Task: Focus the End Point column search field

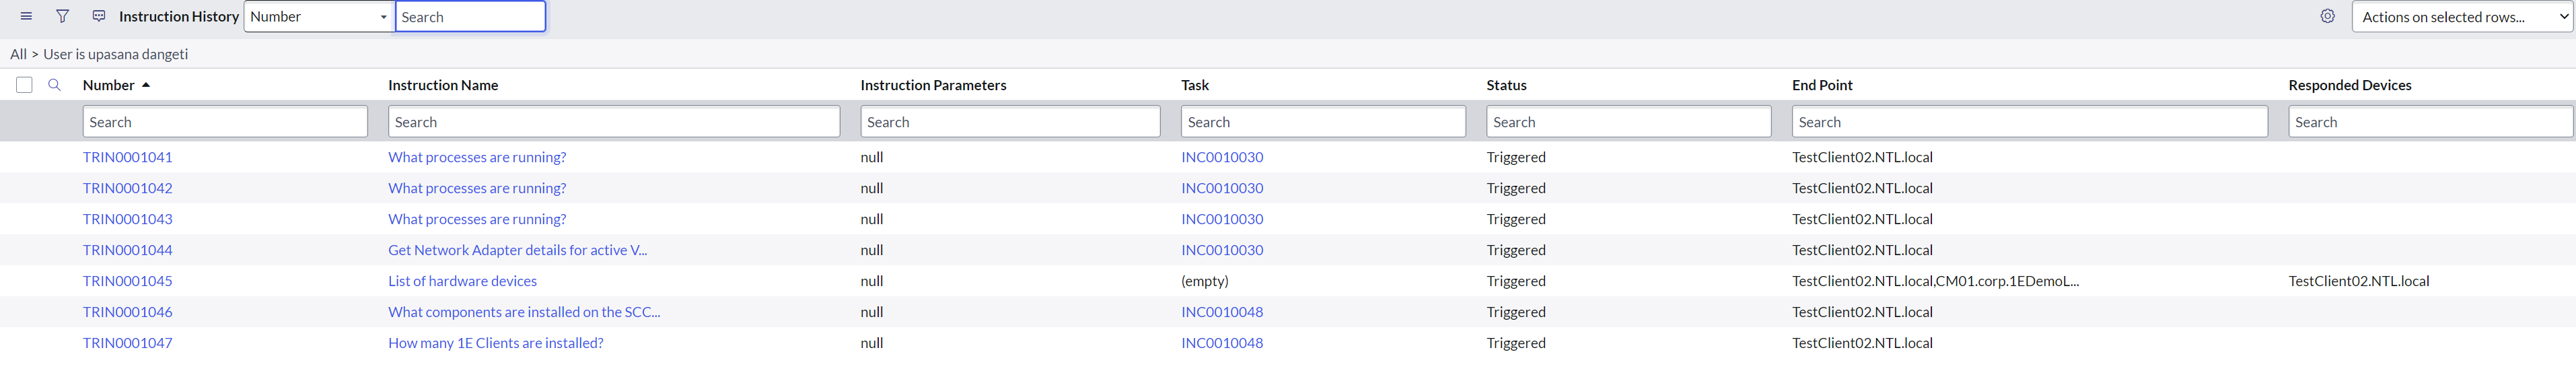Action: [x=2029, y=122]
